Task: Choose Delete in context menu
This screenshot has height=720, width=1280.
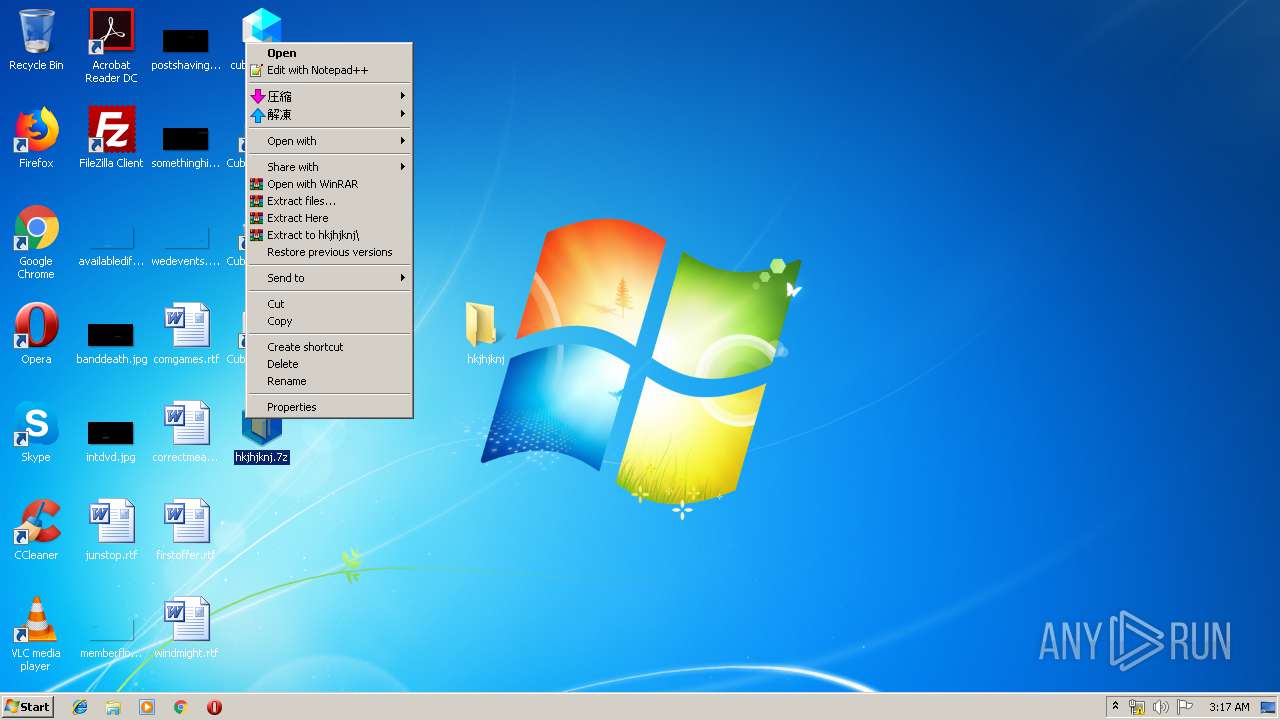Action: coord(330,364)
